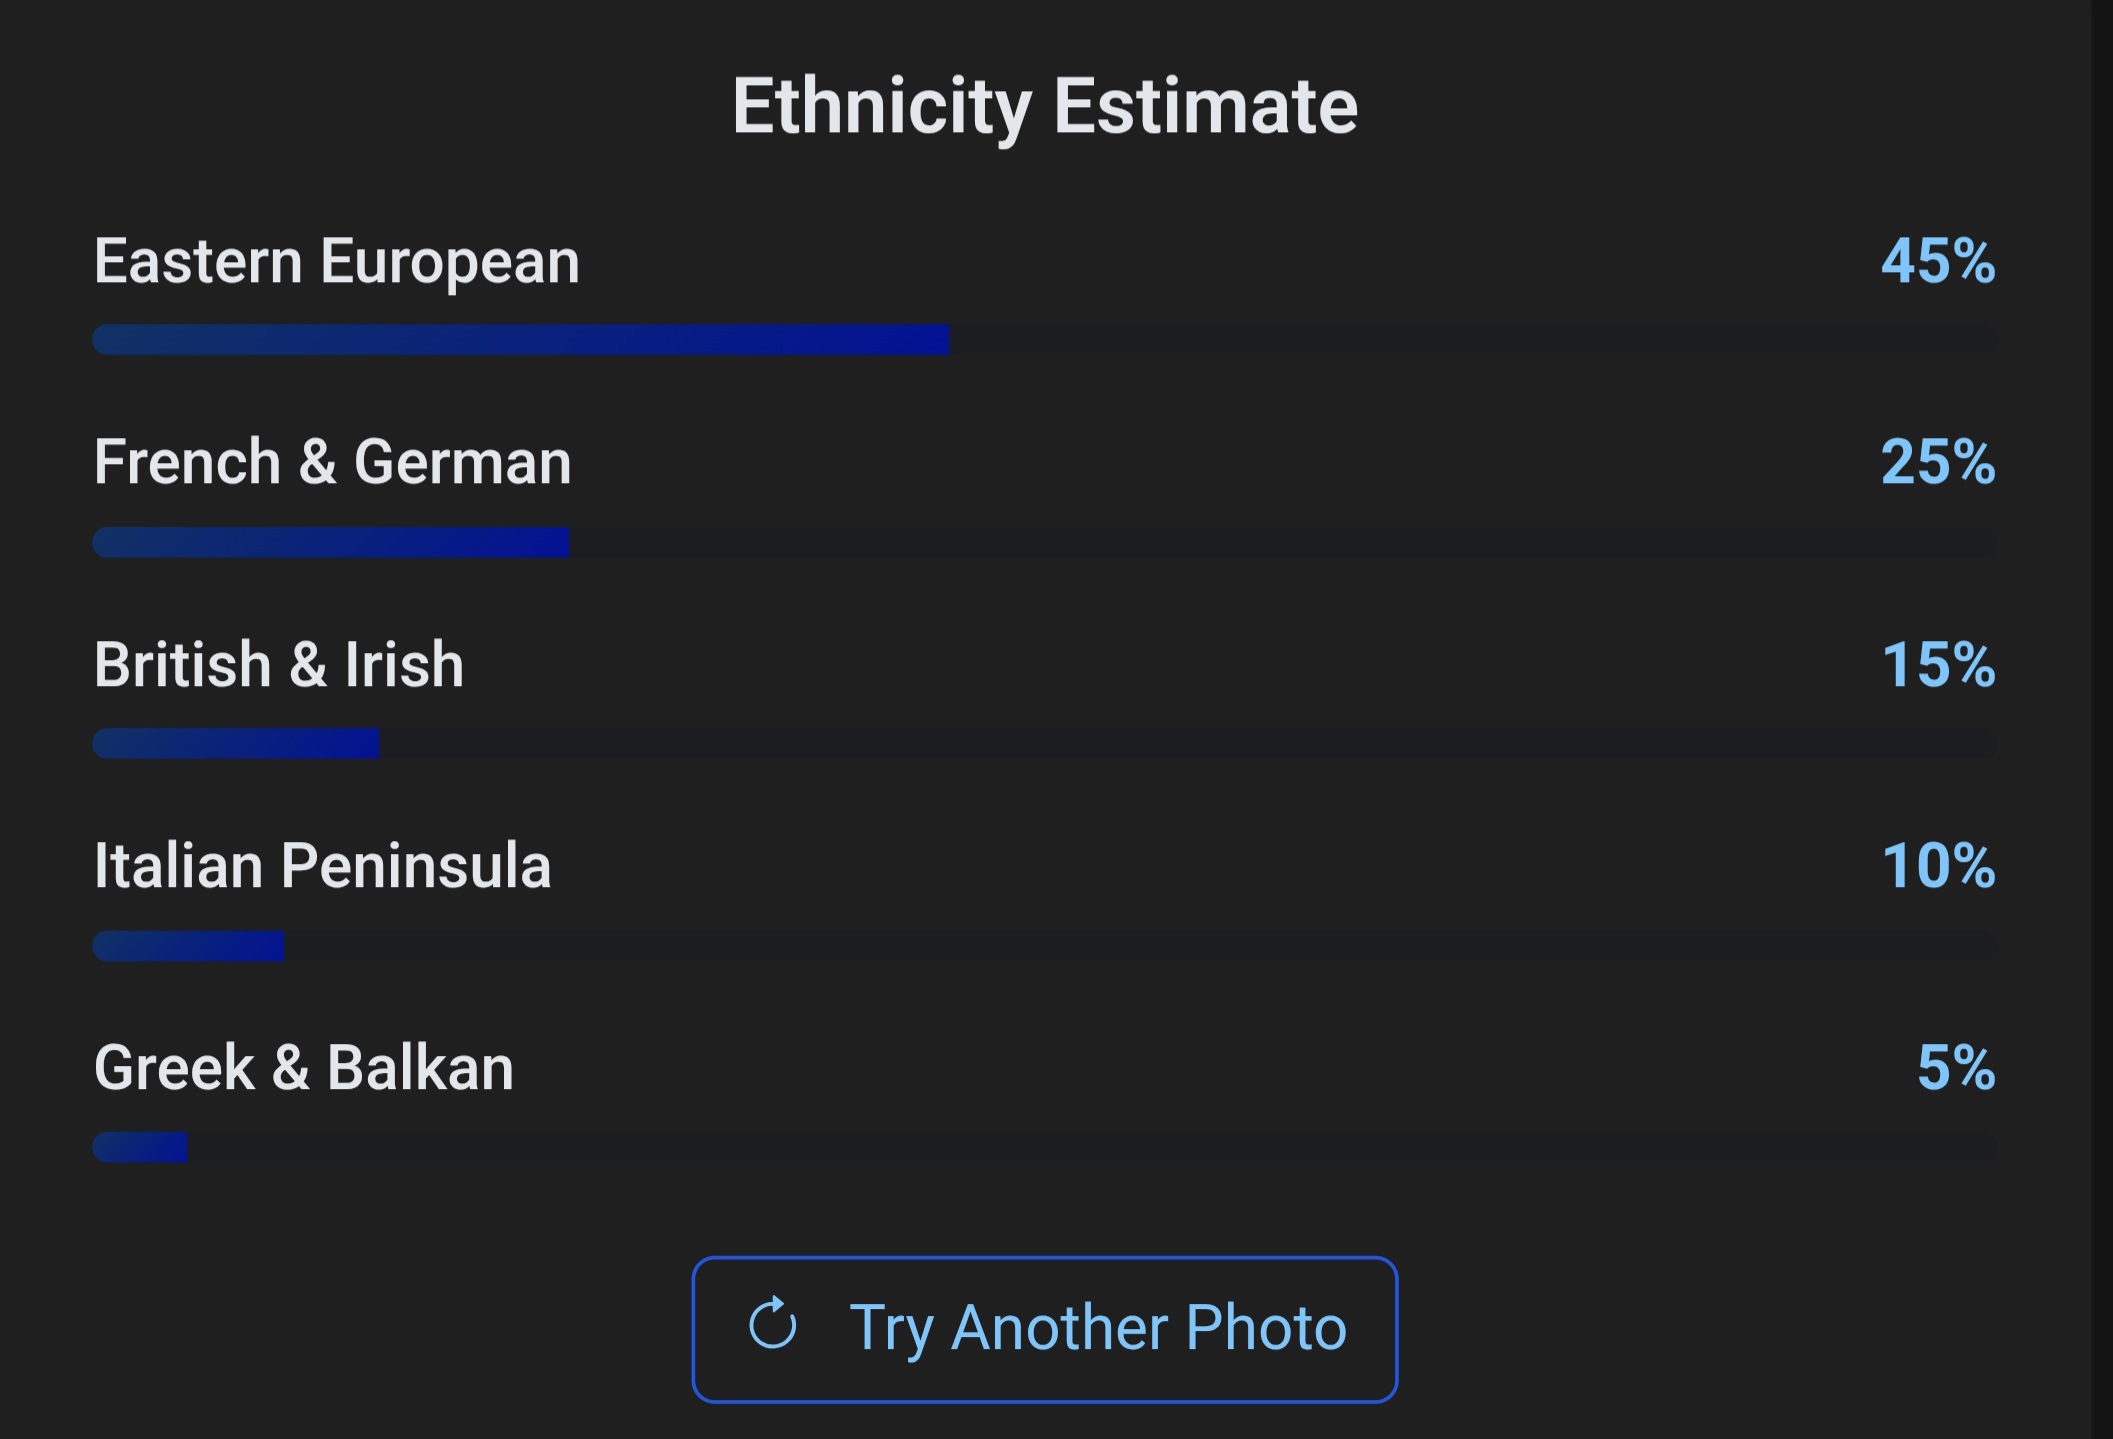Click the Italian Peninsula progress bar
Image resolution: width=2113 pixels, height=1439 pixels.
(1045, 946)
